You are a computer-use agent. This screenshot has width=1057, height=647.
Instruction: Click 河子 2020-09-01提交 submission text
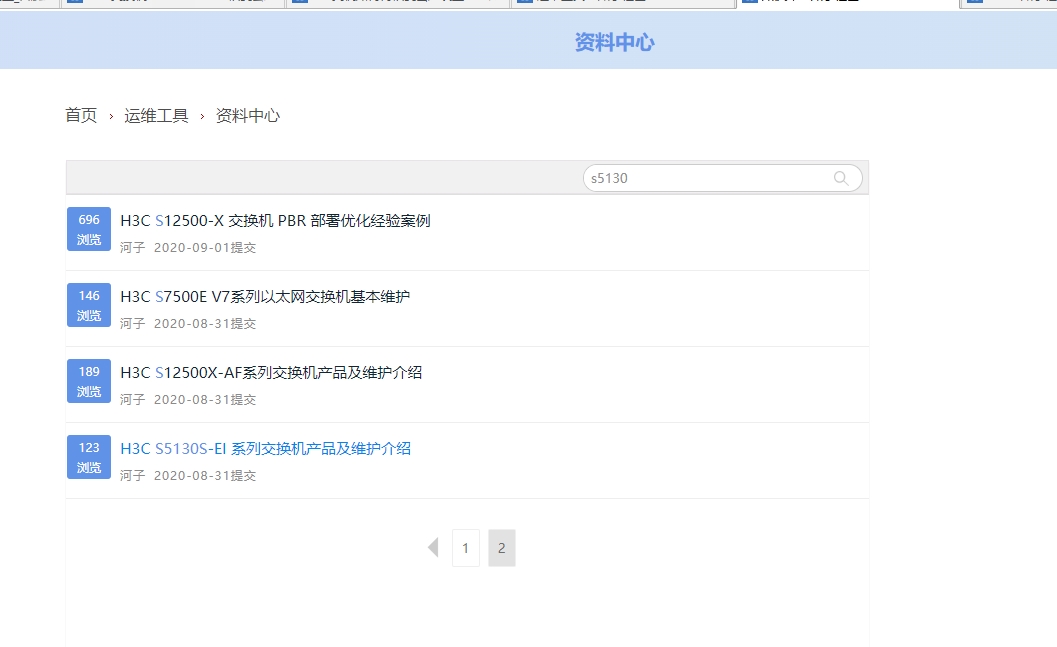click(x=188, y=248)
